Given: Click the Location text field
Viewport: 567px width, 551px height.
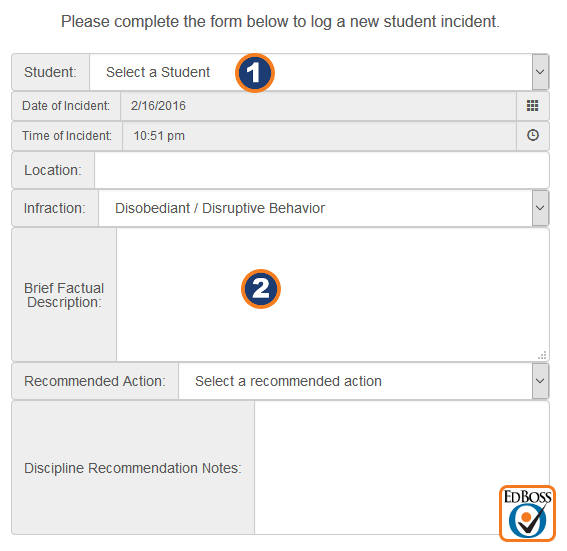Looking at the screenshot, I should [x=322, y=170].
